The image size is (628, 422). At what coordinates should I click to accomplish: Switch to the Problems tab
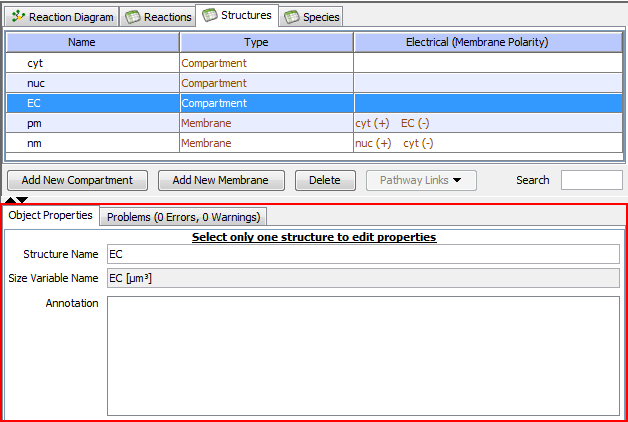click(x=183, y=217)
